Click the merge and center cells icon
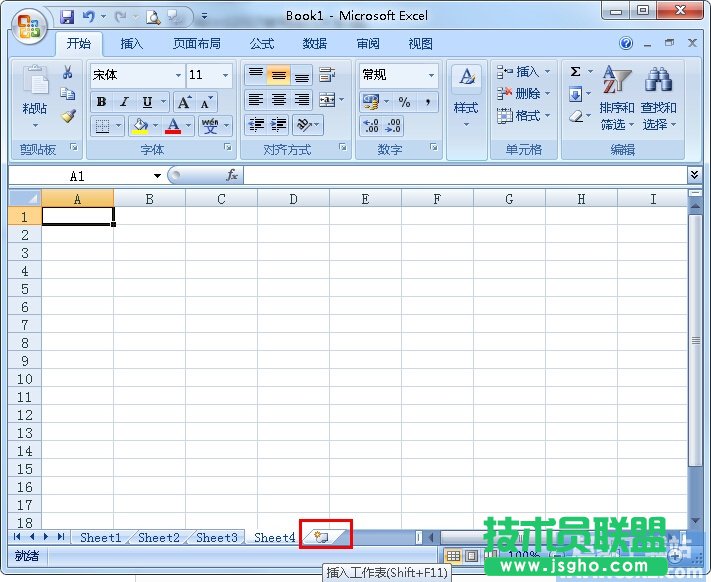 pyautogui.click(x=326, y=101)
